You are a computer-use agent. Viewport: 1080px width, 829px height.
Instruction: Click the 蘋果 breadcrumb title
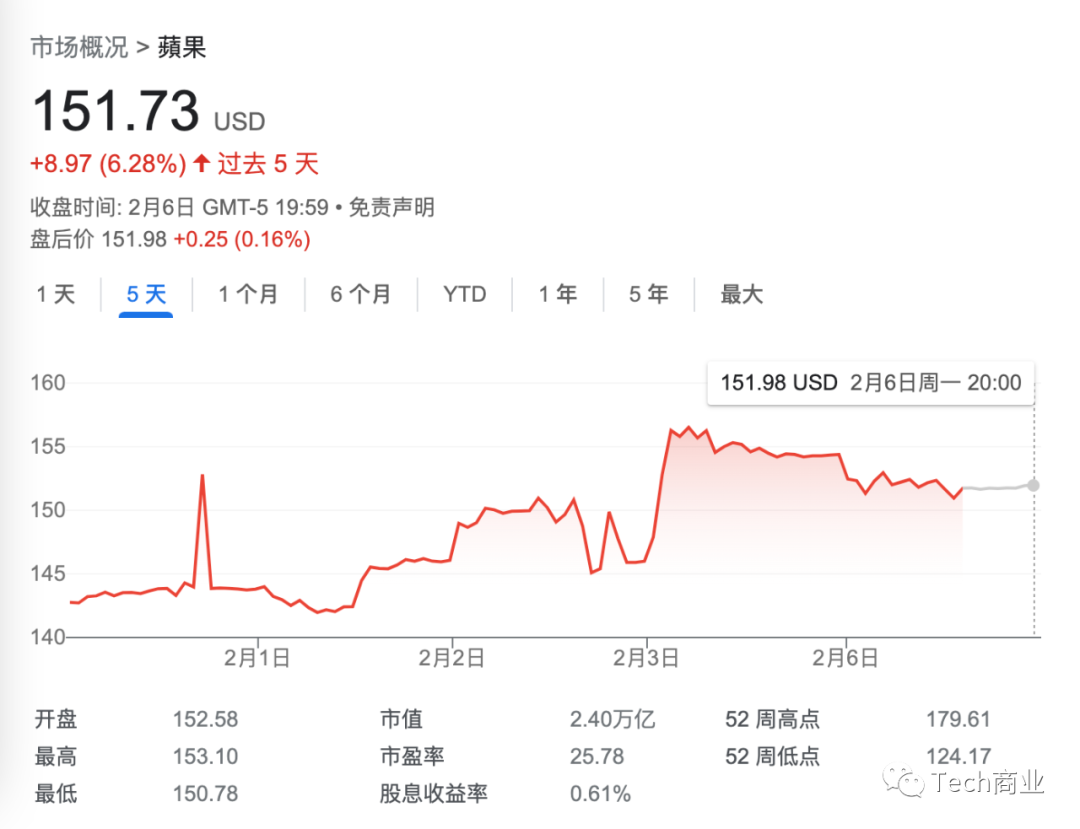coord(182,48)
